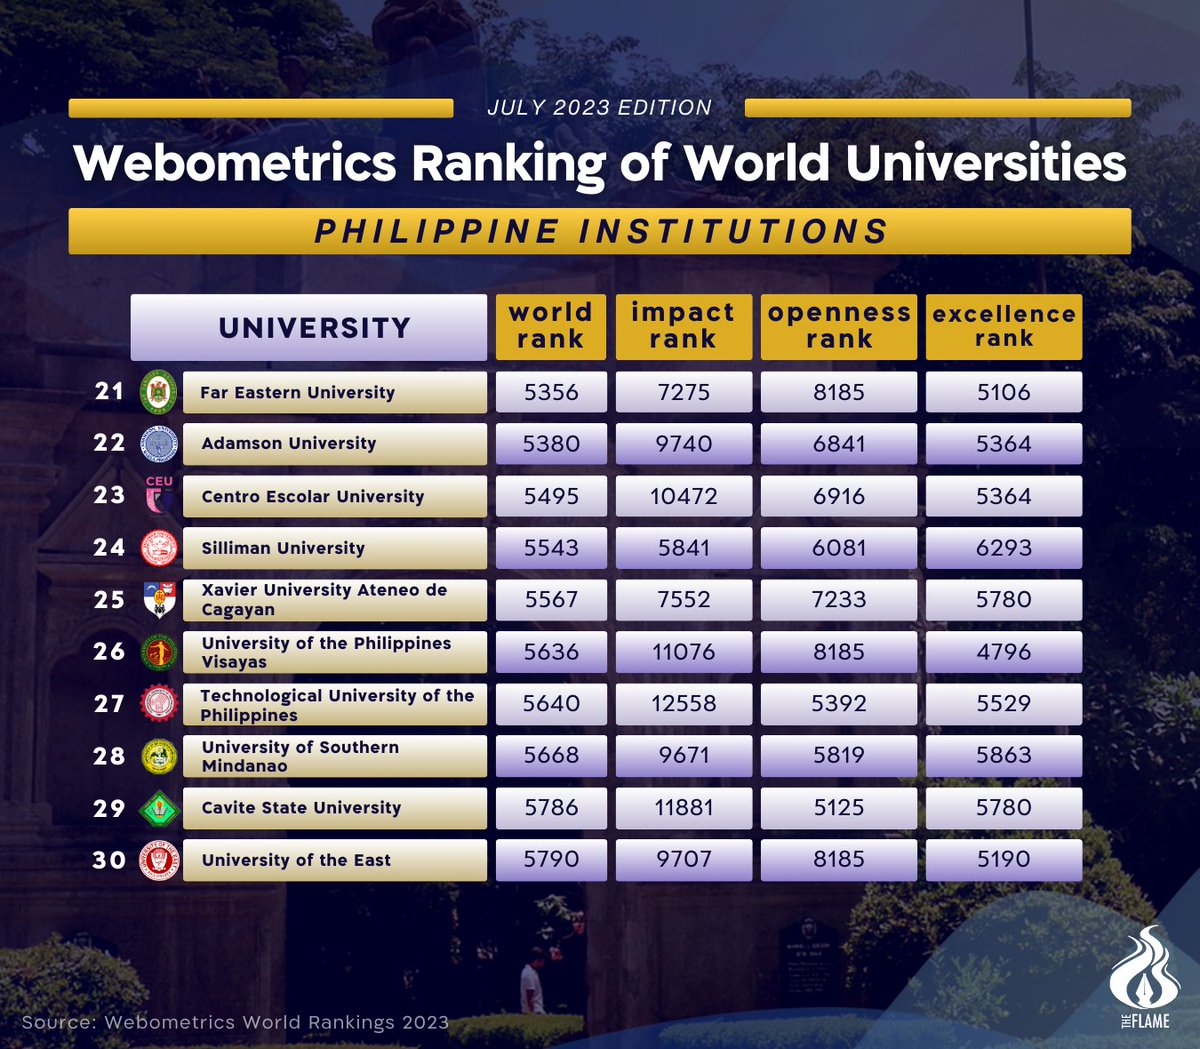This screenshot has width=1200, height=1049.
Task: Click the Far Eastern University logo
Action: 159,392
